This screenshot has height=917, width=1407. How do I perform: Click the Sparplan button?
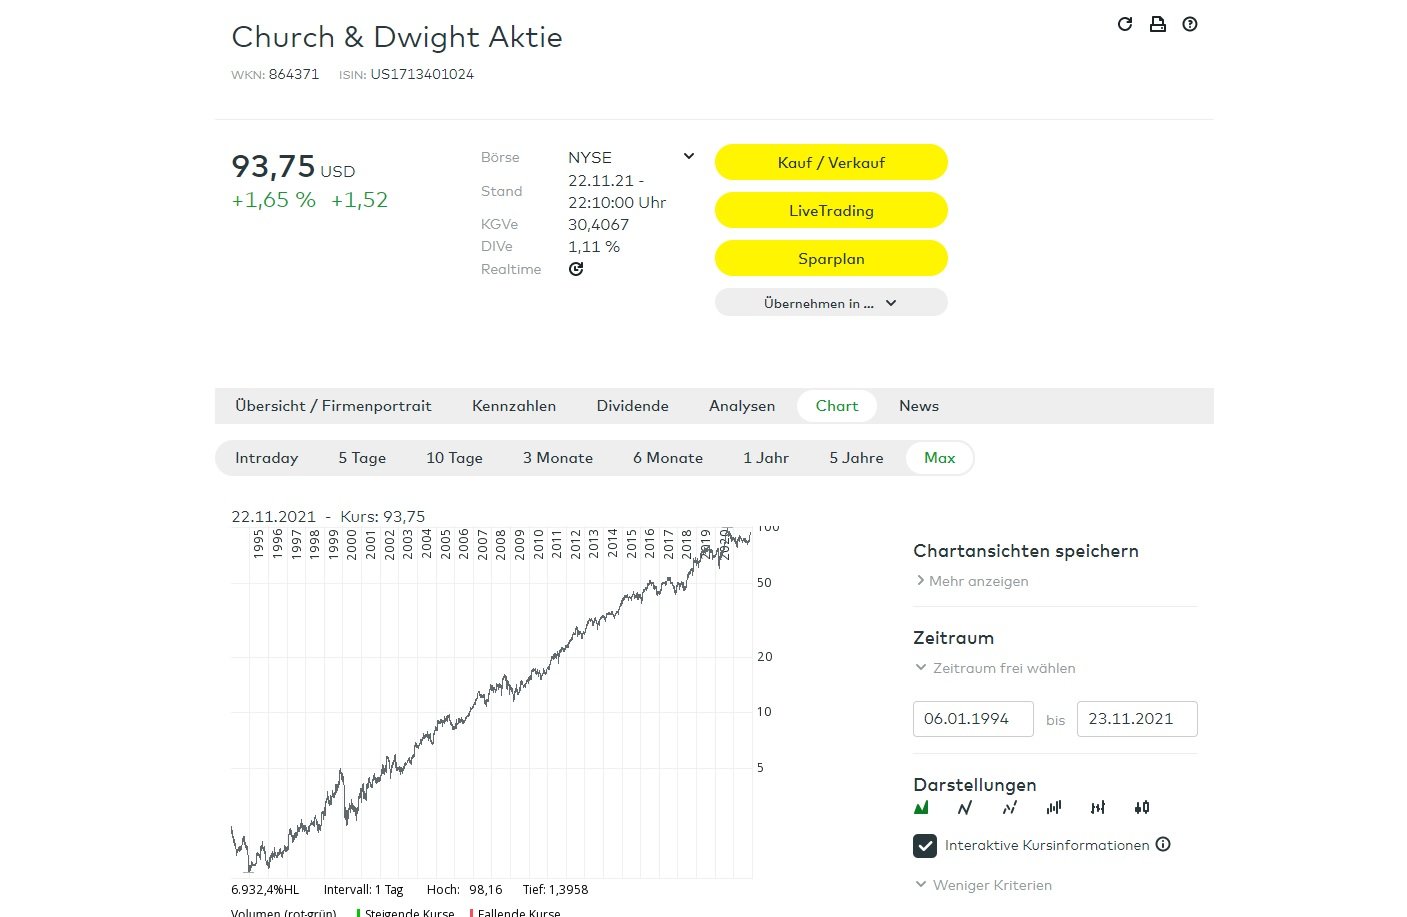click(831, 258)
